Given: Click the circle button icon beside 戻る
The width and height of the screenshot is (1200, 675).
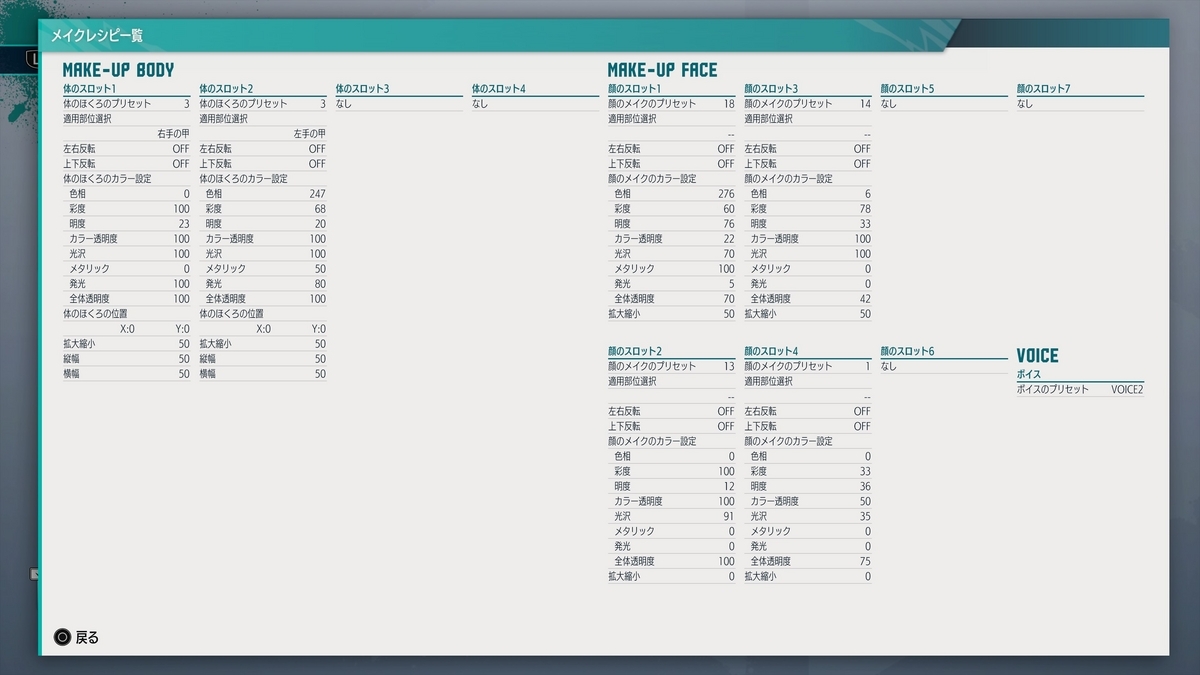Looking at the screenshot, I should (x=62, y=637).
